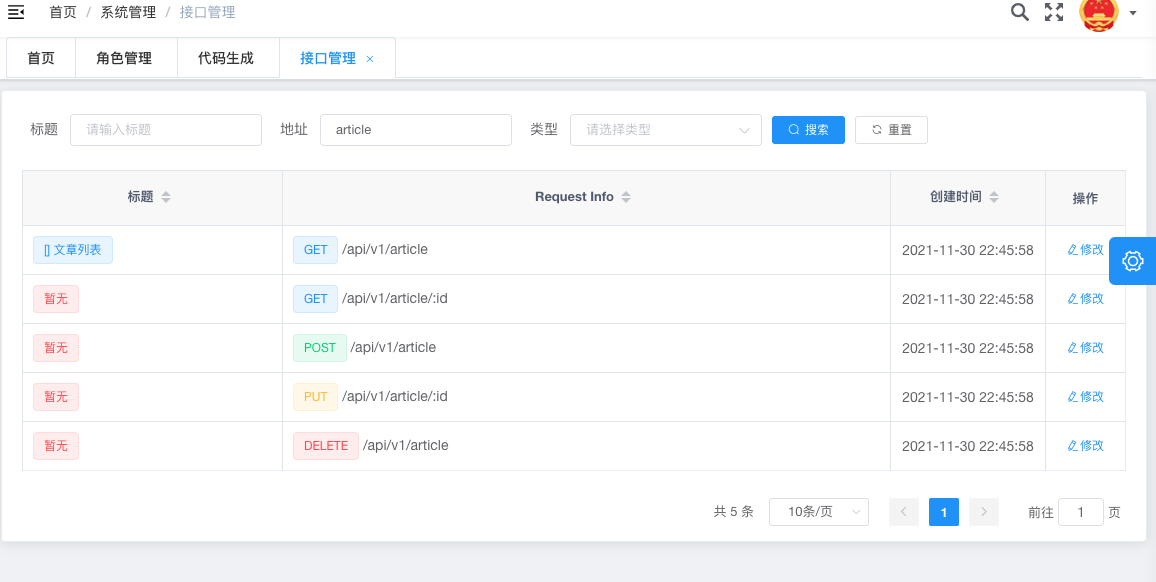Click the 搜索 search button

click(808, 129)
